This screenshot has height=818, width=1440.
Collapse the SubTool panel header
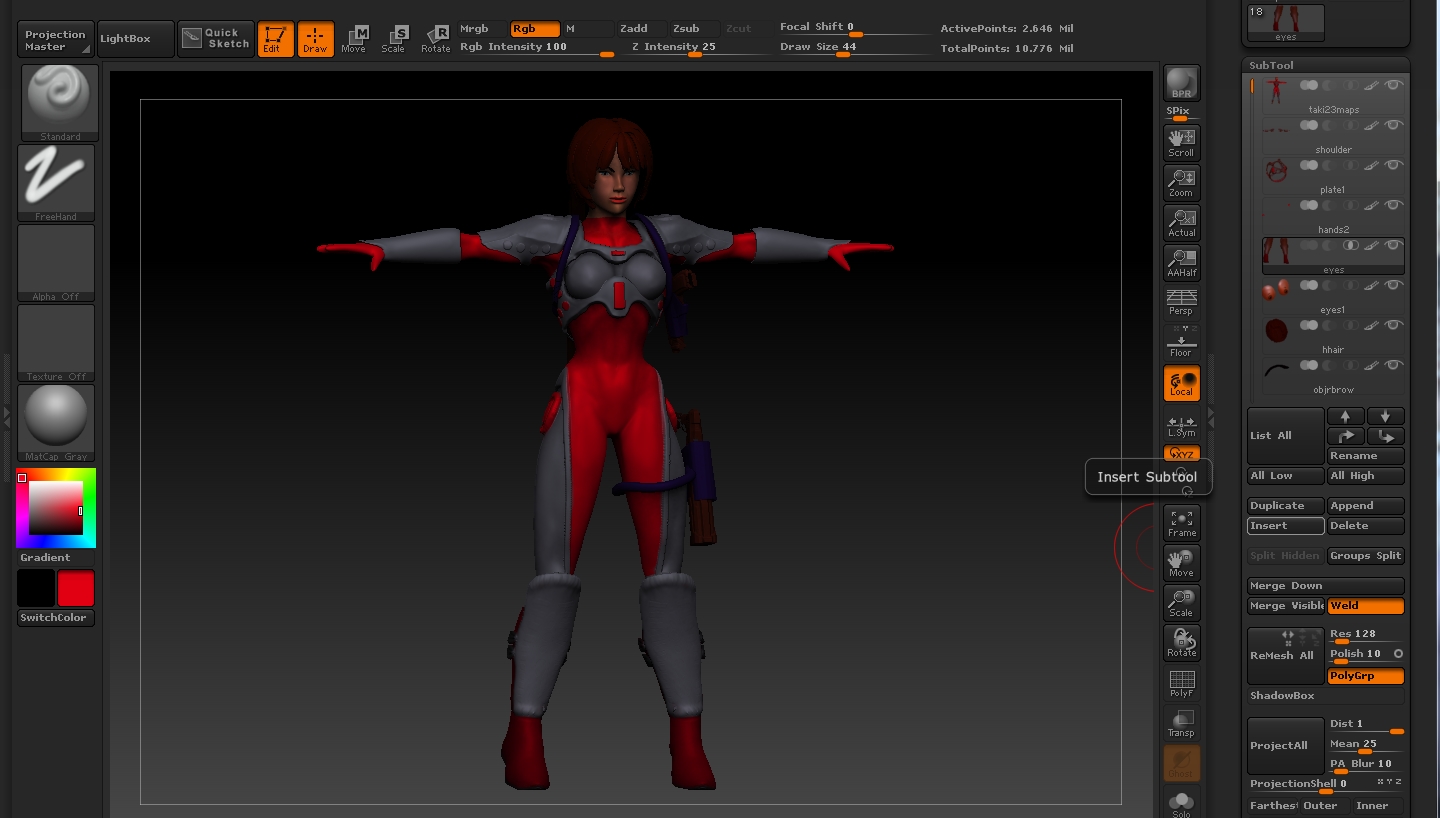[1326, 65]
